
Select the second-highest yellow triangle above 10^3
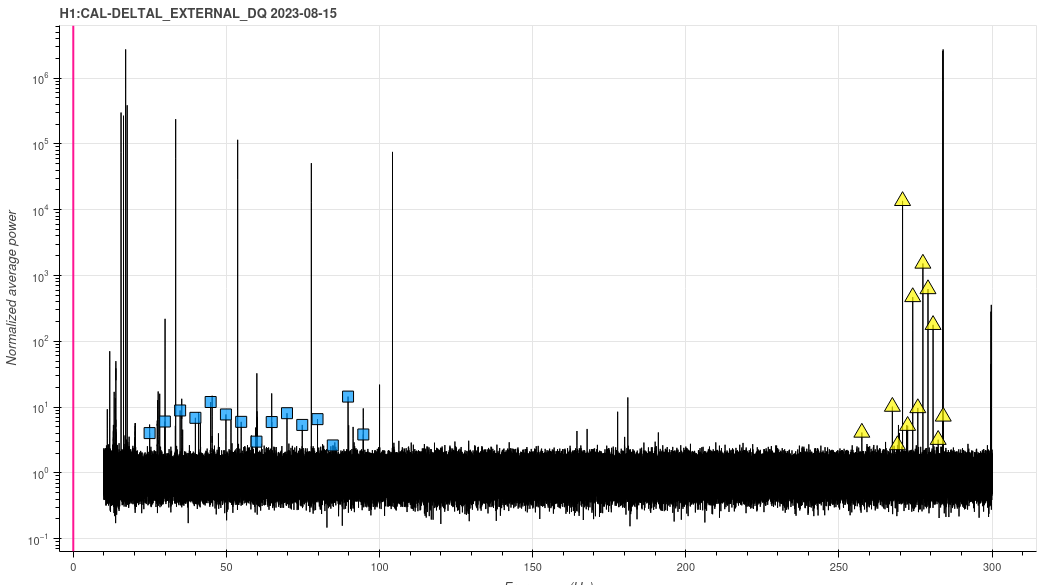(x=923, y=262)
